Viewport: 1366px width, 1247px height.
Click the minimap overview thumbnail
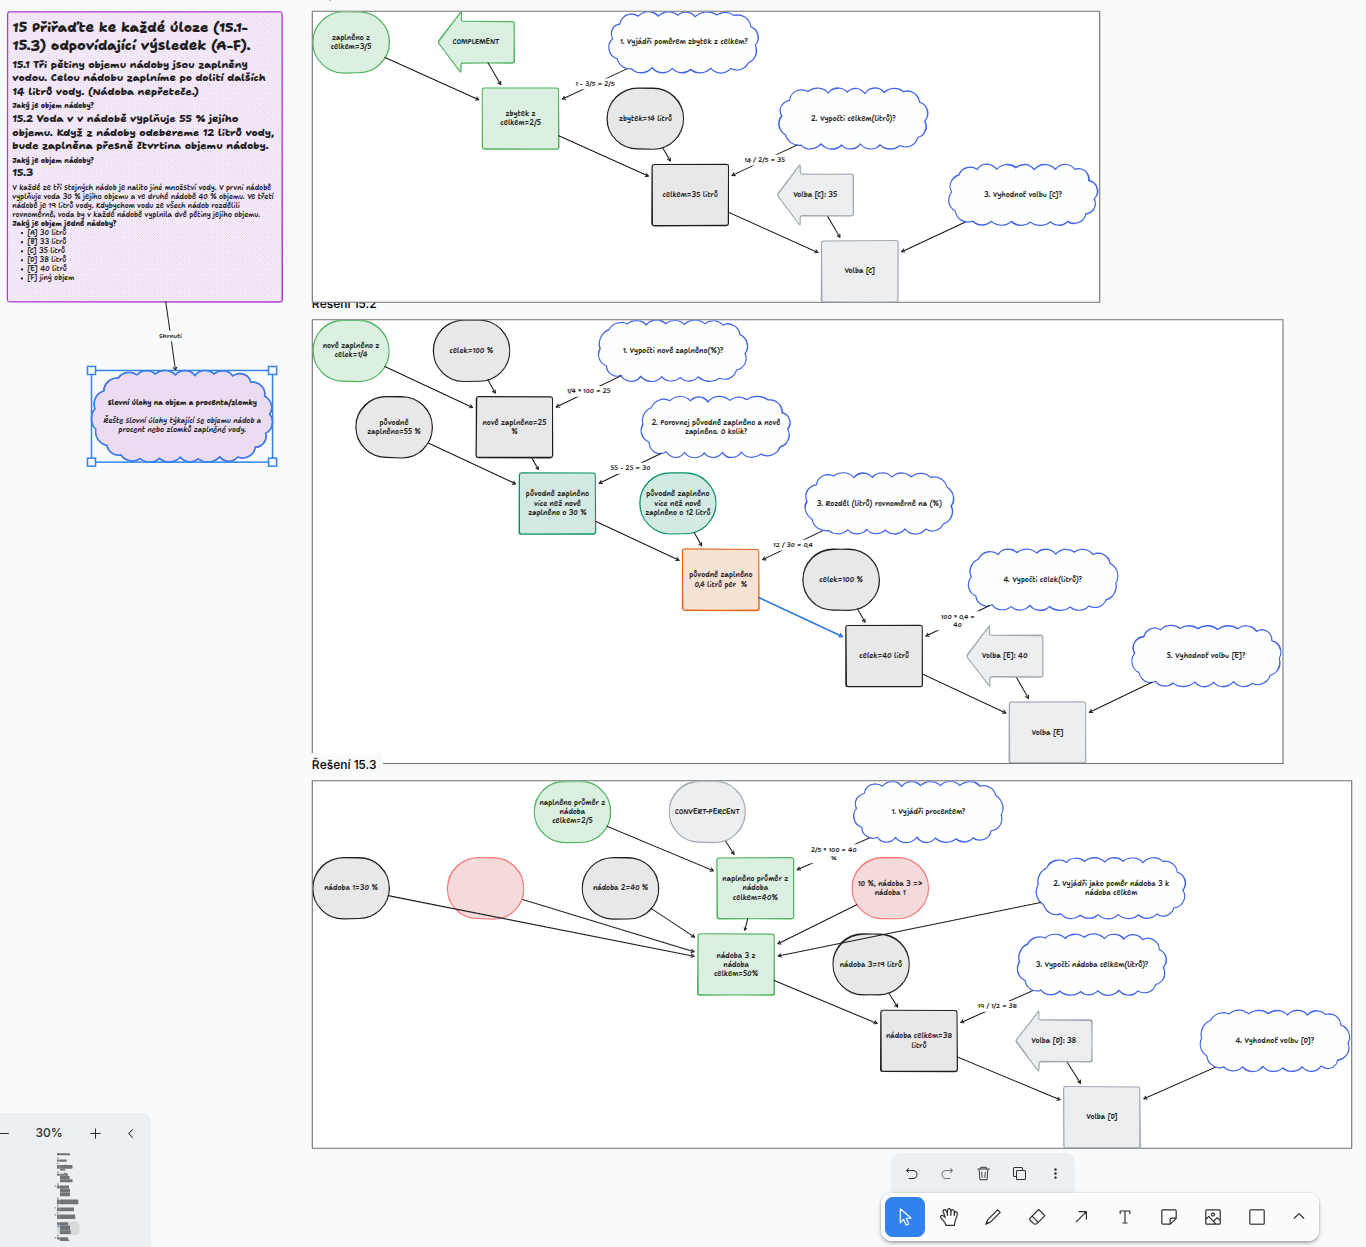[66, 1196]
